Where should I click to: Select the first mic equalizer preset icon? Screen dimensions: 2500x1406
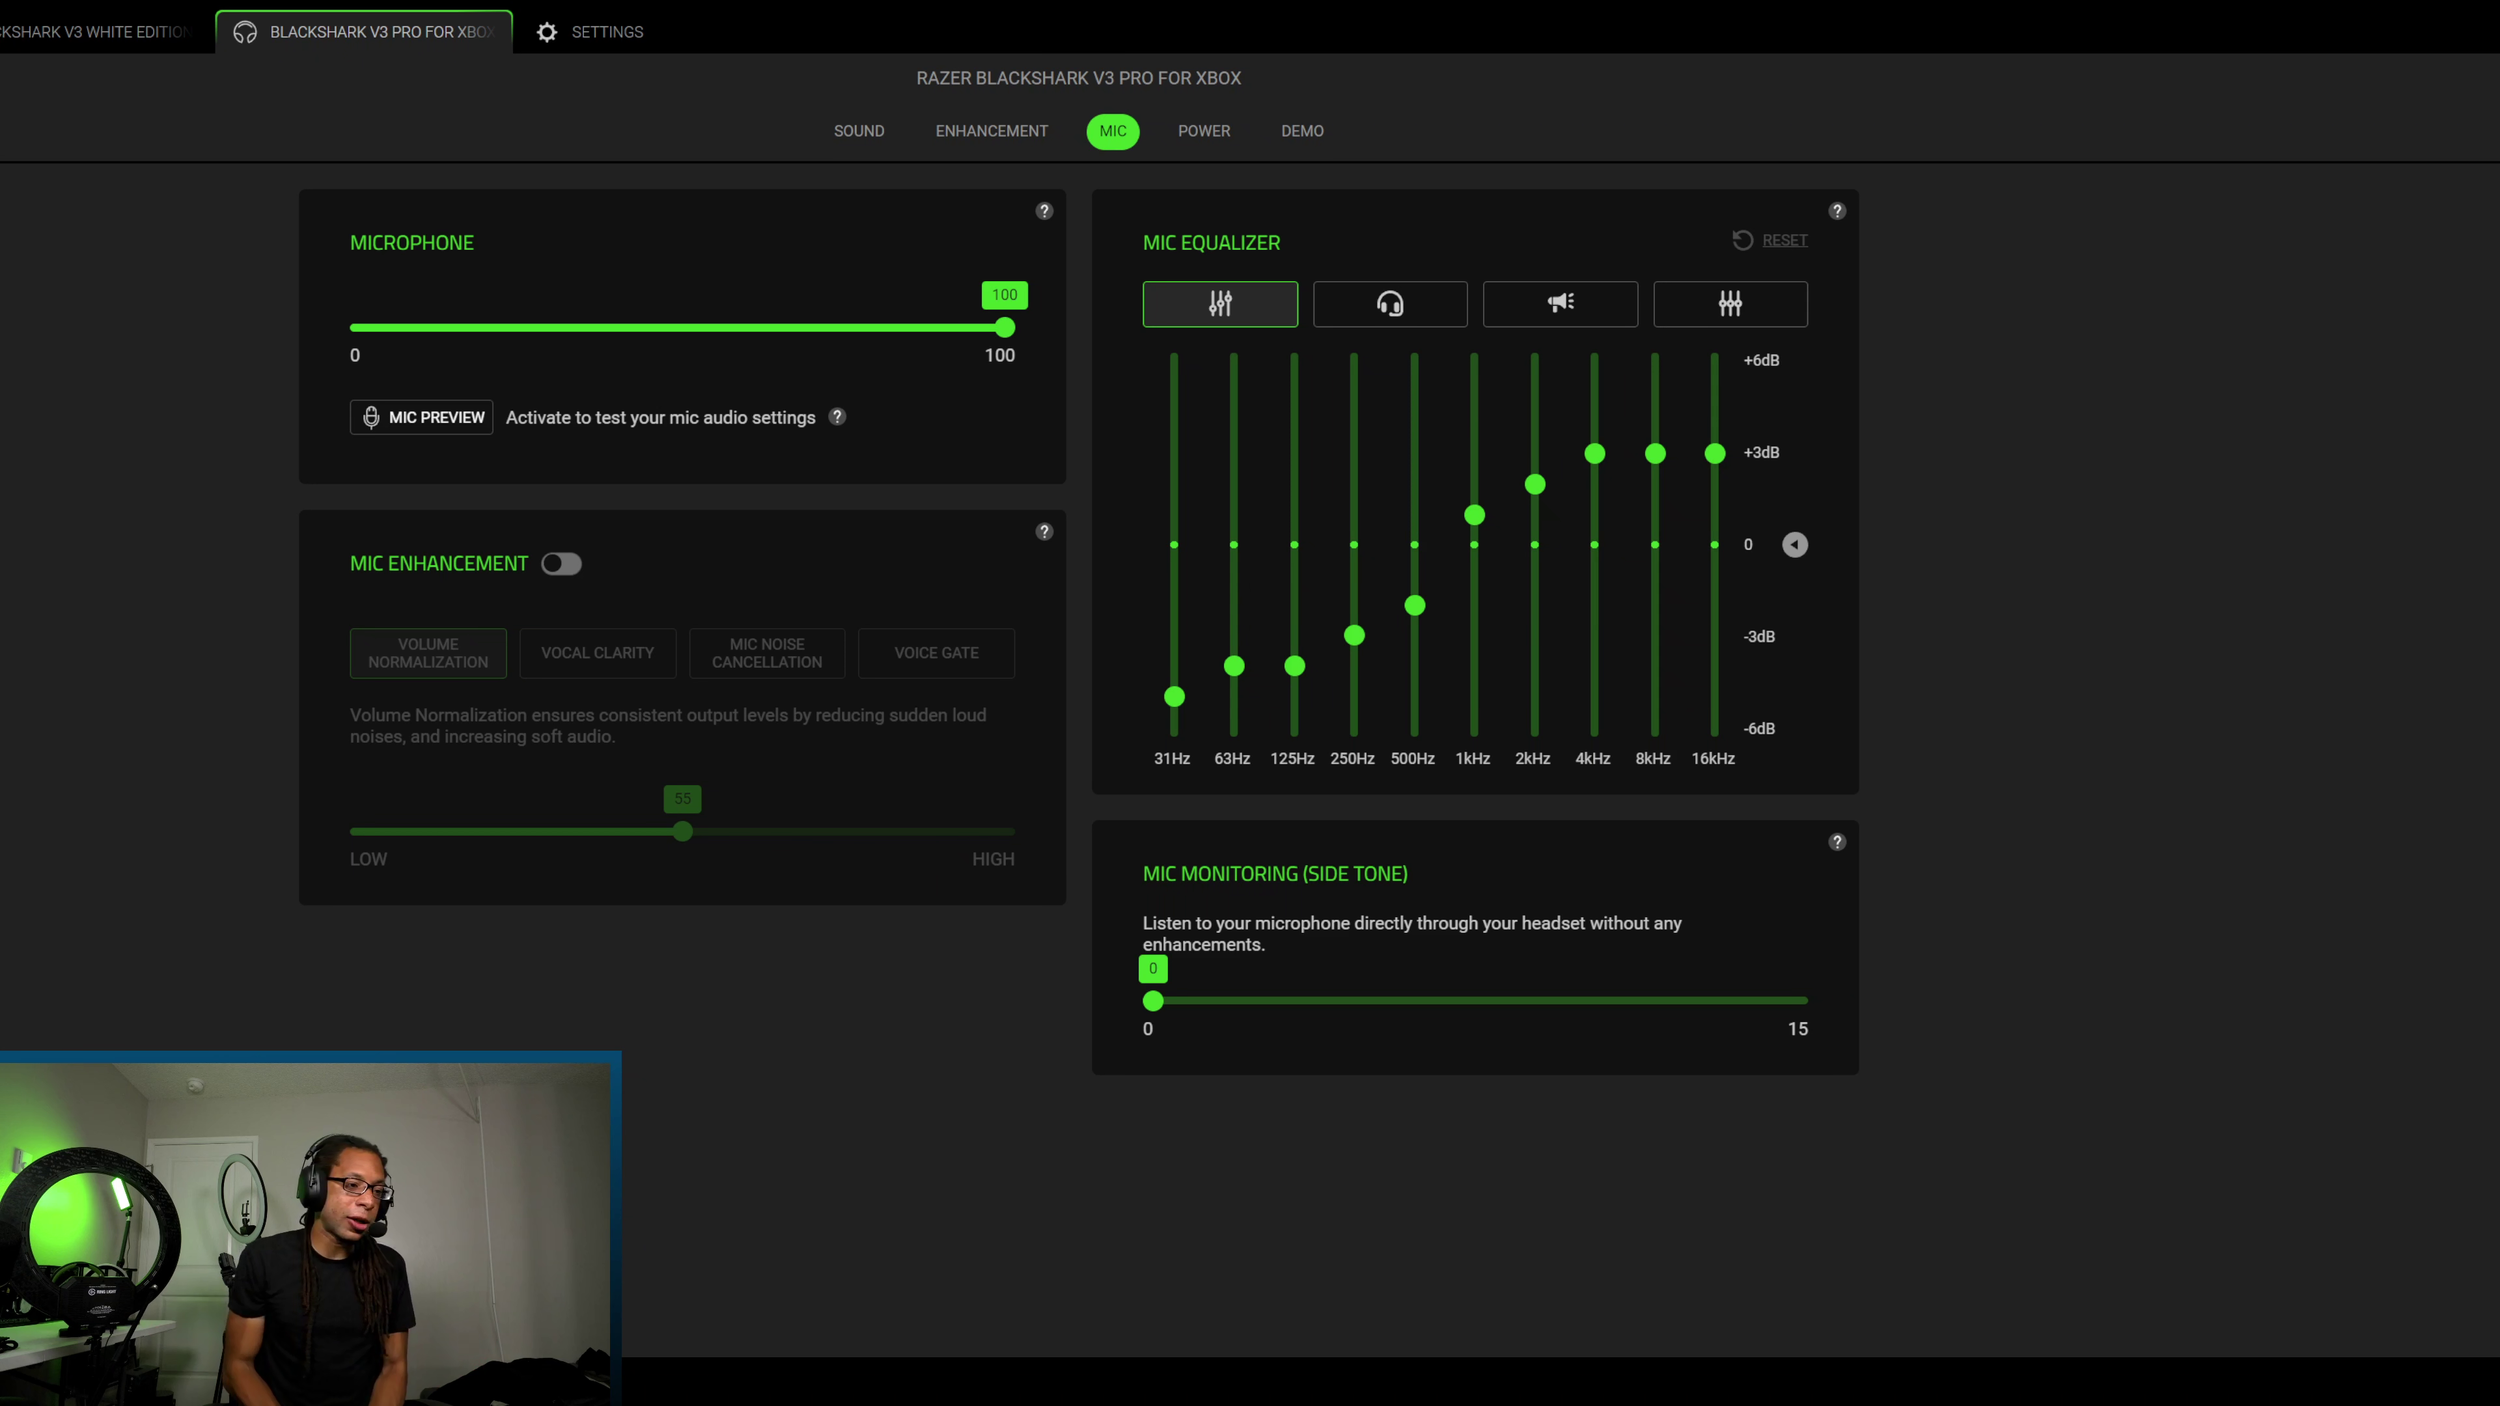click(x=1220, y=303)
